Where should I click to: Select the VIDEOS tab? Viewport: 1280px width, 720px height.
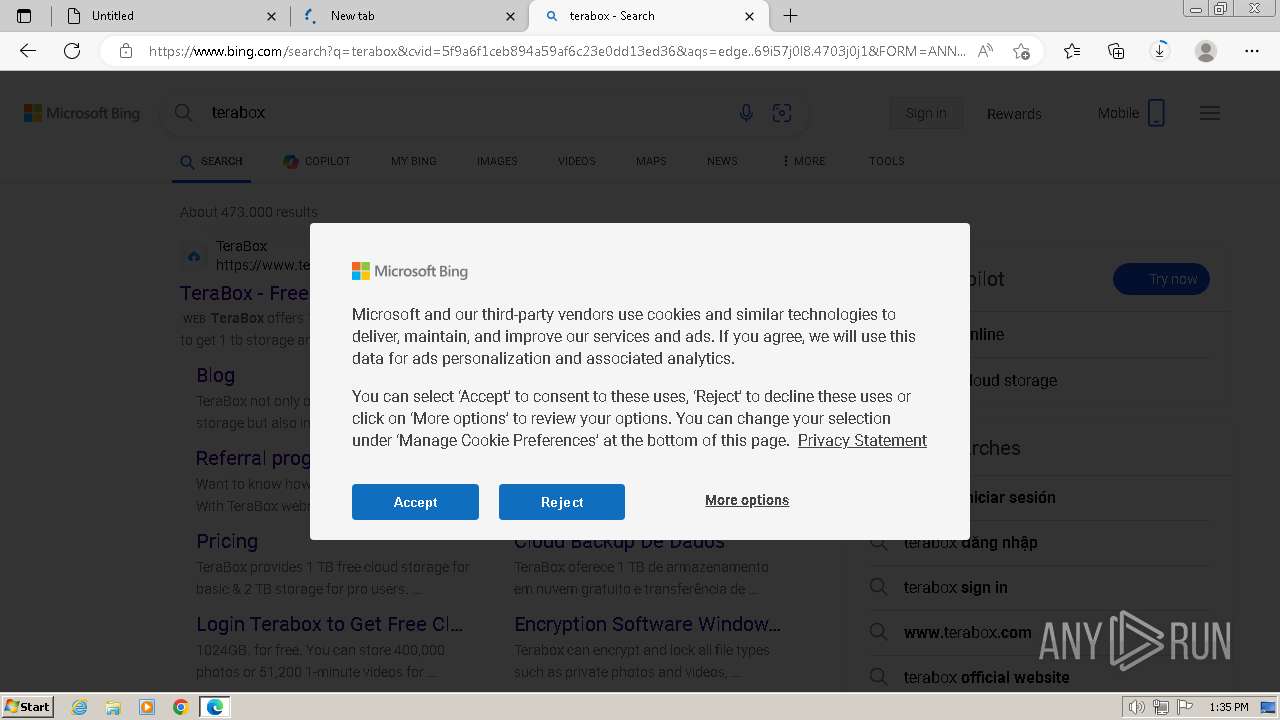click(577, 161)
